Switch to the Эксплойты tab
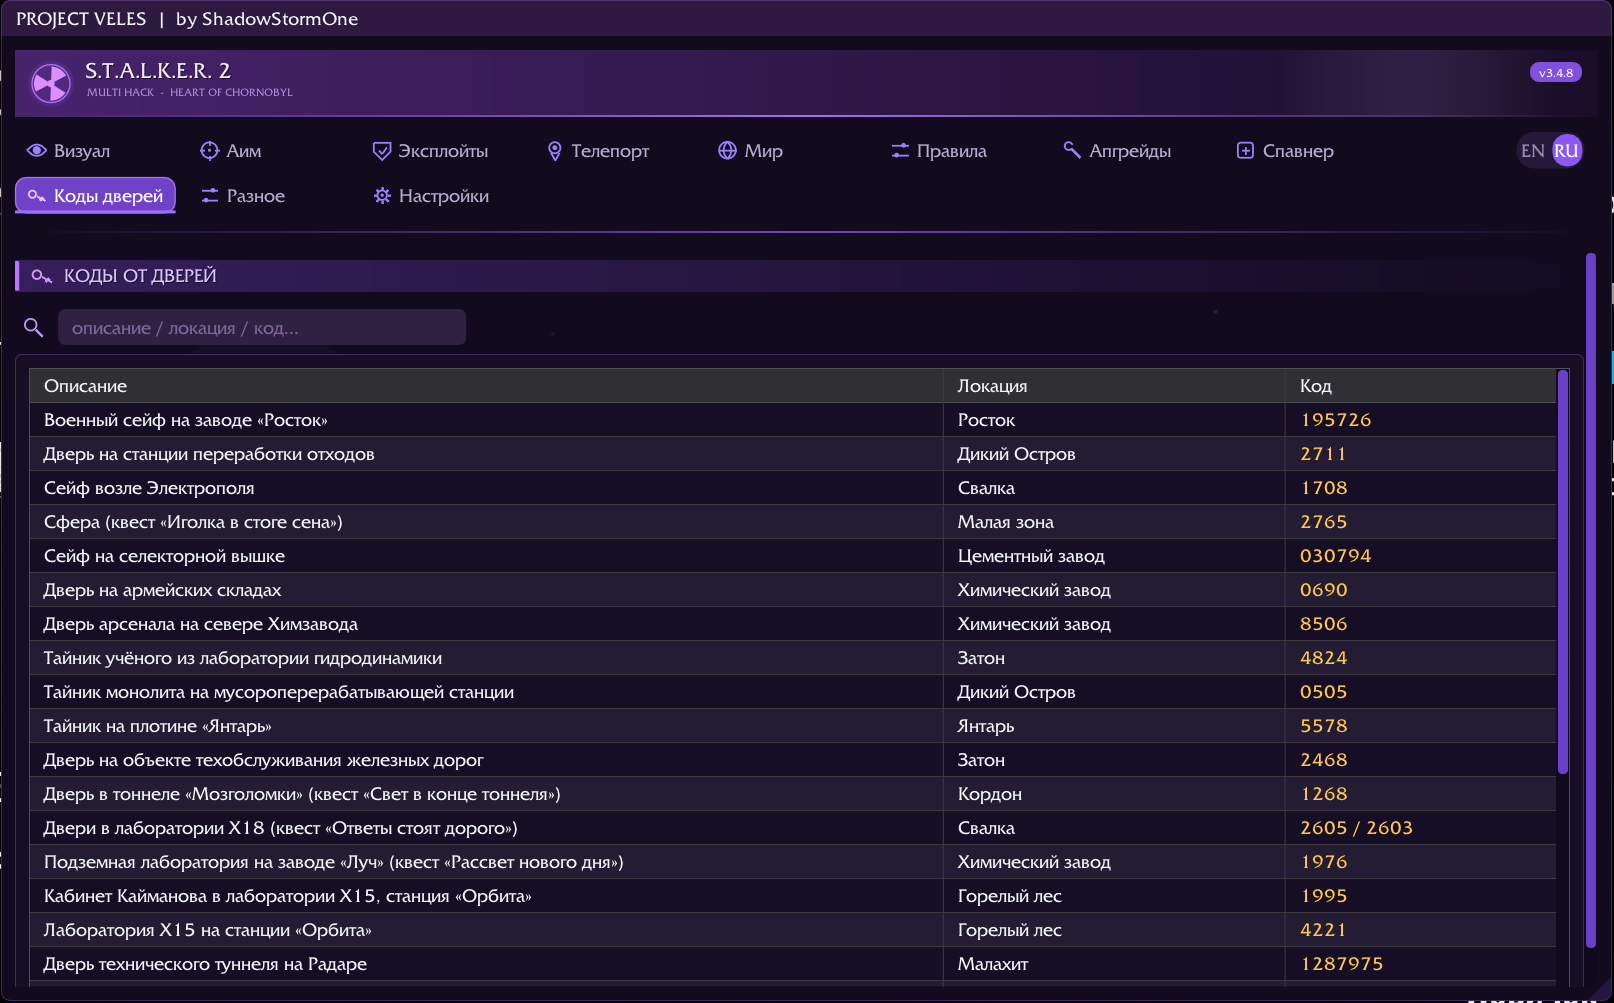This screenshot has height=1003, width=1614. 430,151
